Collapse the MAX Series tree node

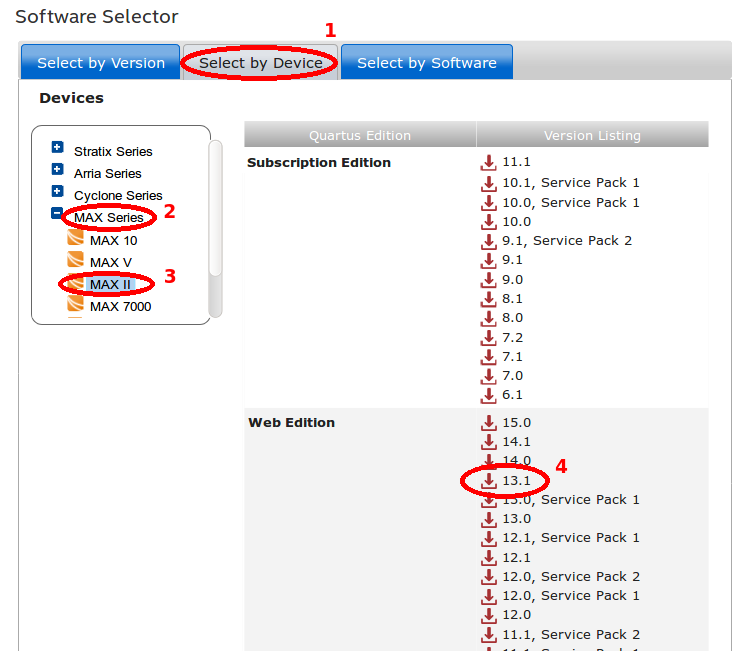[57, 213]
